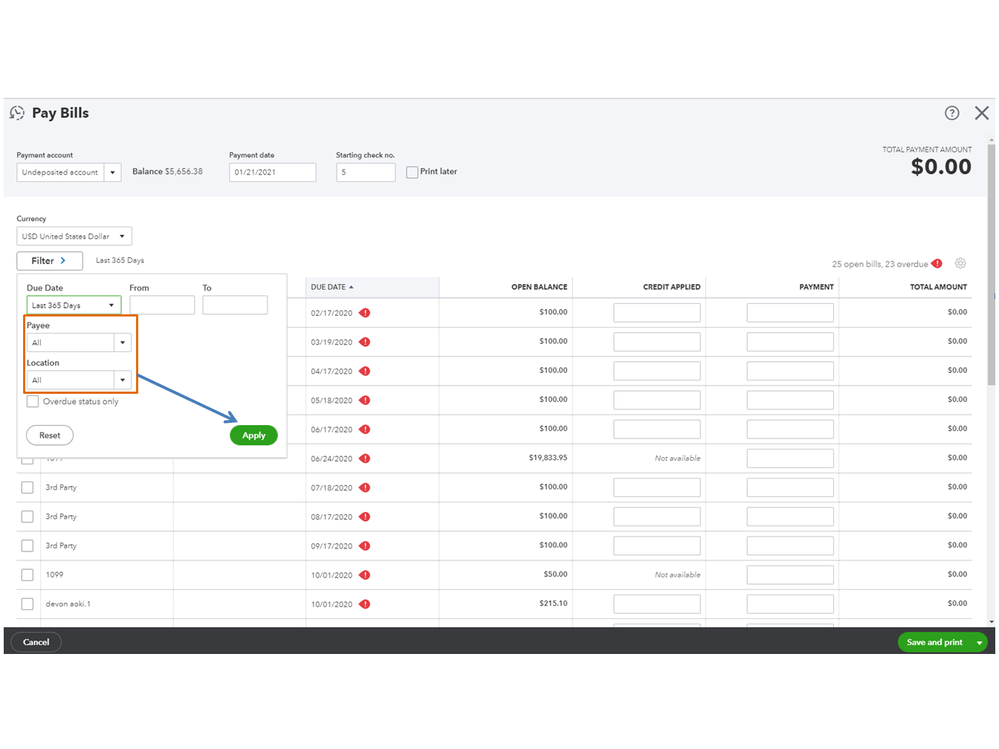Image resolution: width=999 pixels, height=749 pixels.
Task: Click the Pay Bills history clock icon
Action: point(17,113)
